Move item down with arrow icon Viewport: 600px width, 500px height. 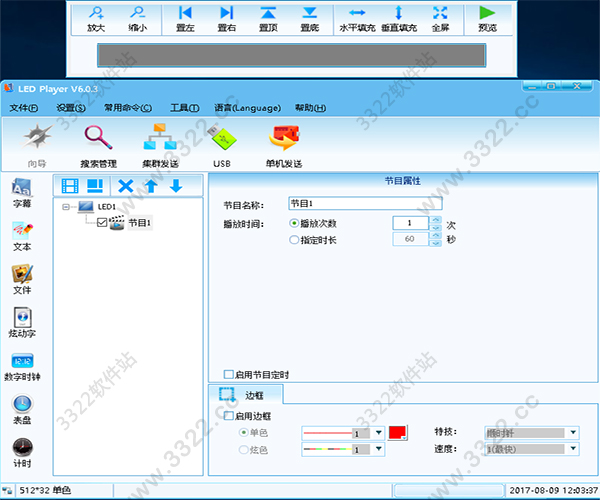(x=176, y=186)
